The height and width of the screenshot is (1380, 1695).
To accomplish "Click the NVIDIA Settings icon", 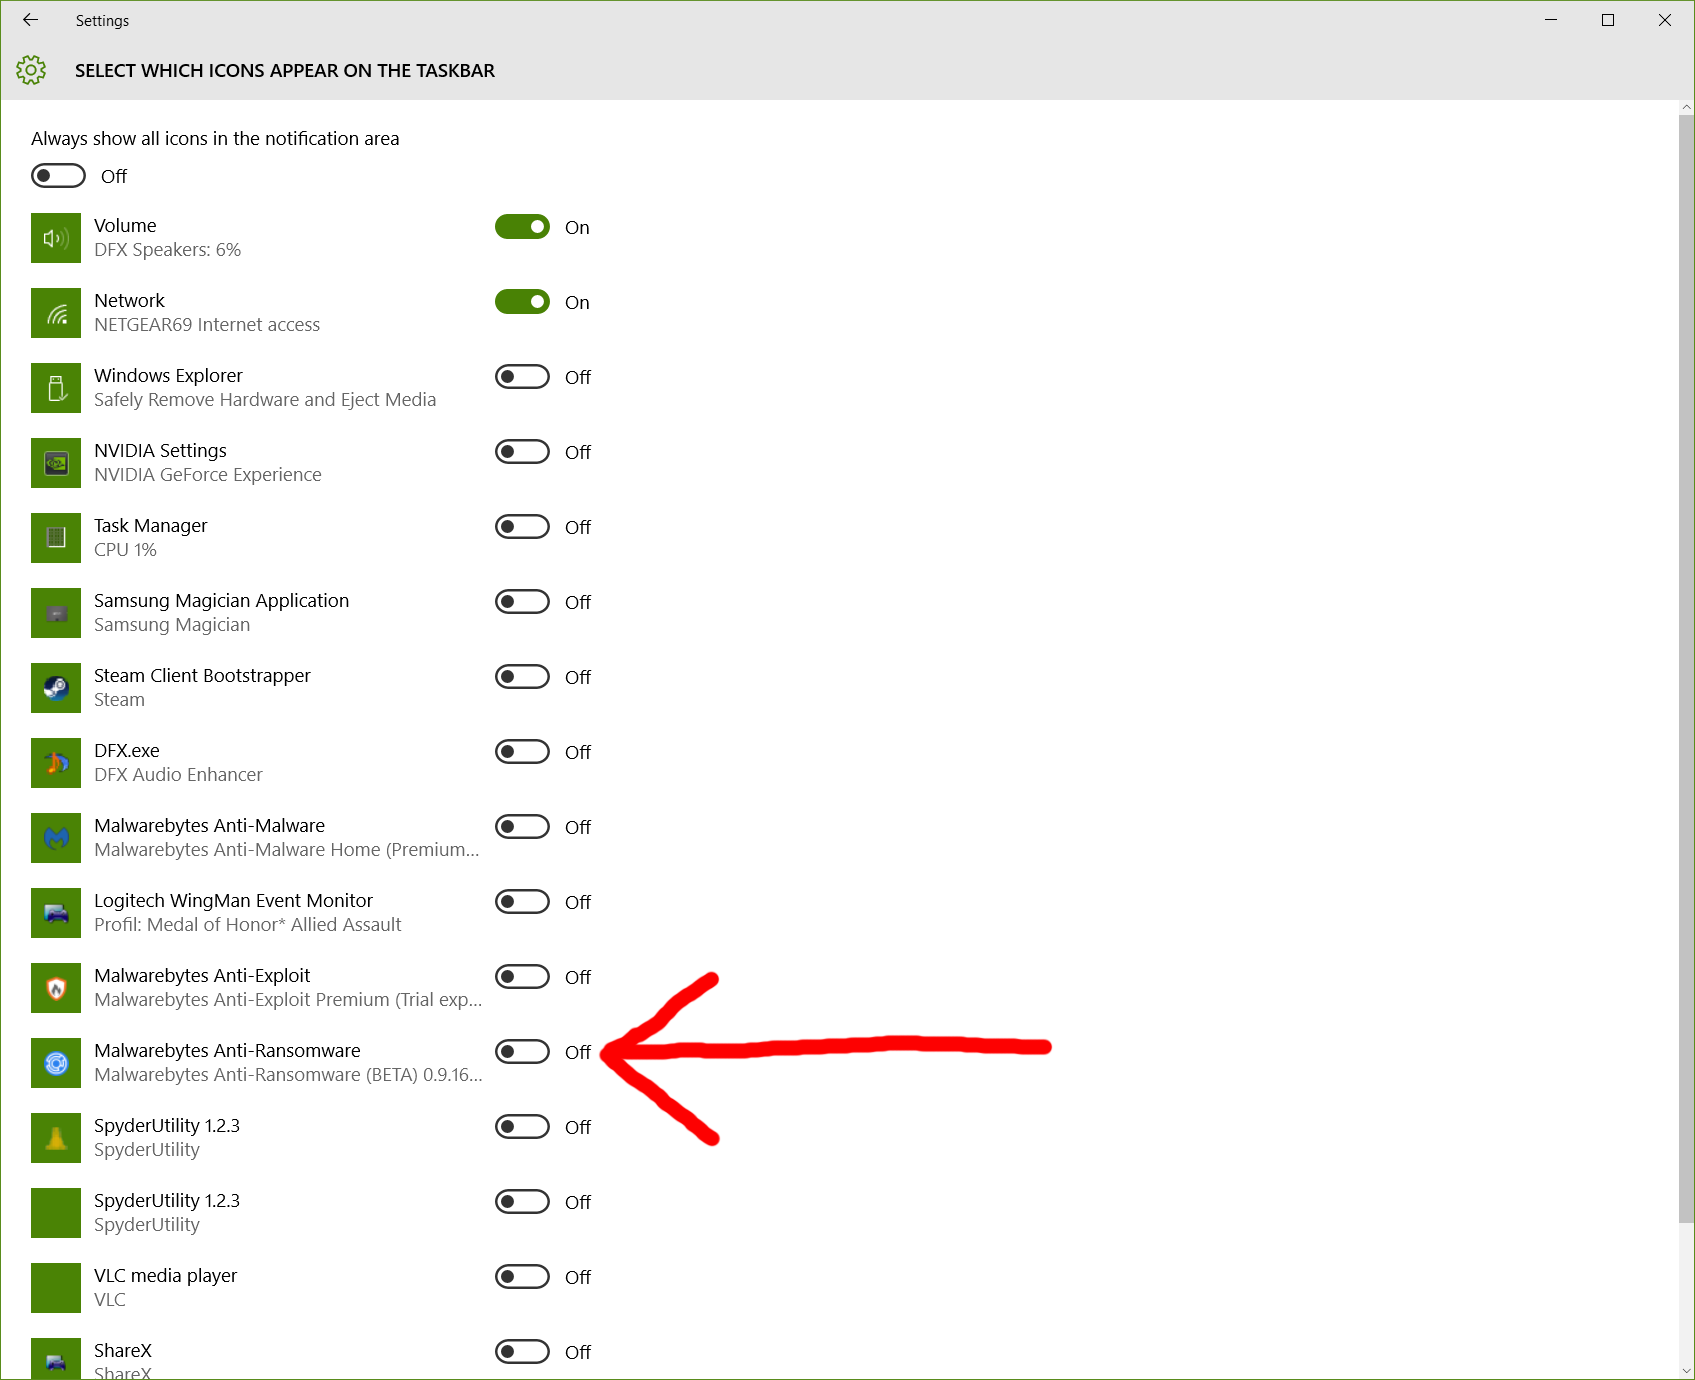I will click(x=56, y=463).
